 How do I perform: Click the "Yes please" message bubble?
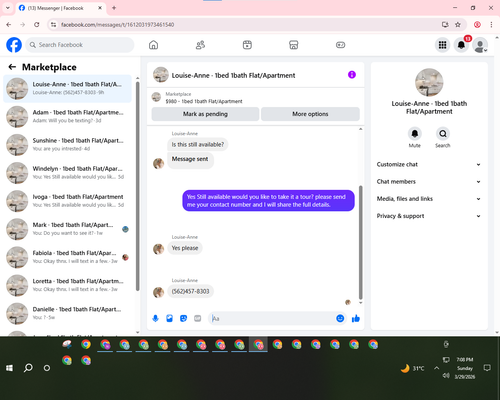pos(185,248)
